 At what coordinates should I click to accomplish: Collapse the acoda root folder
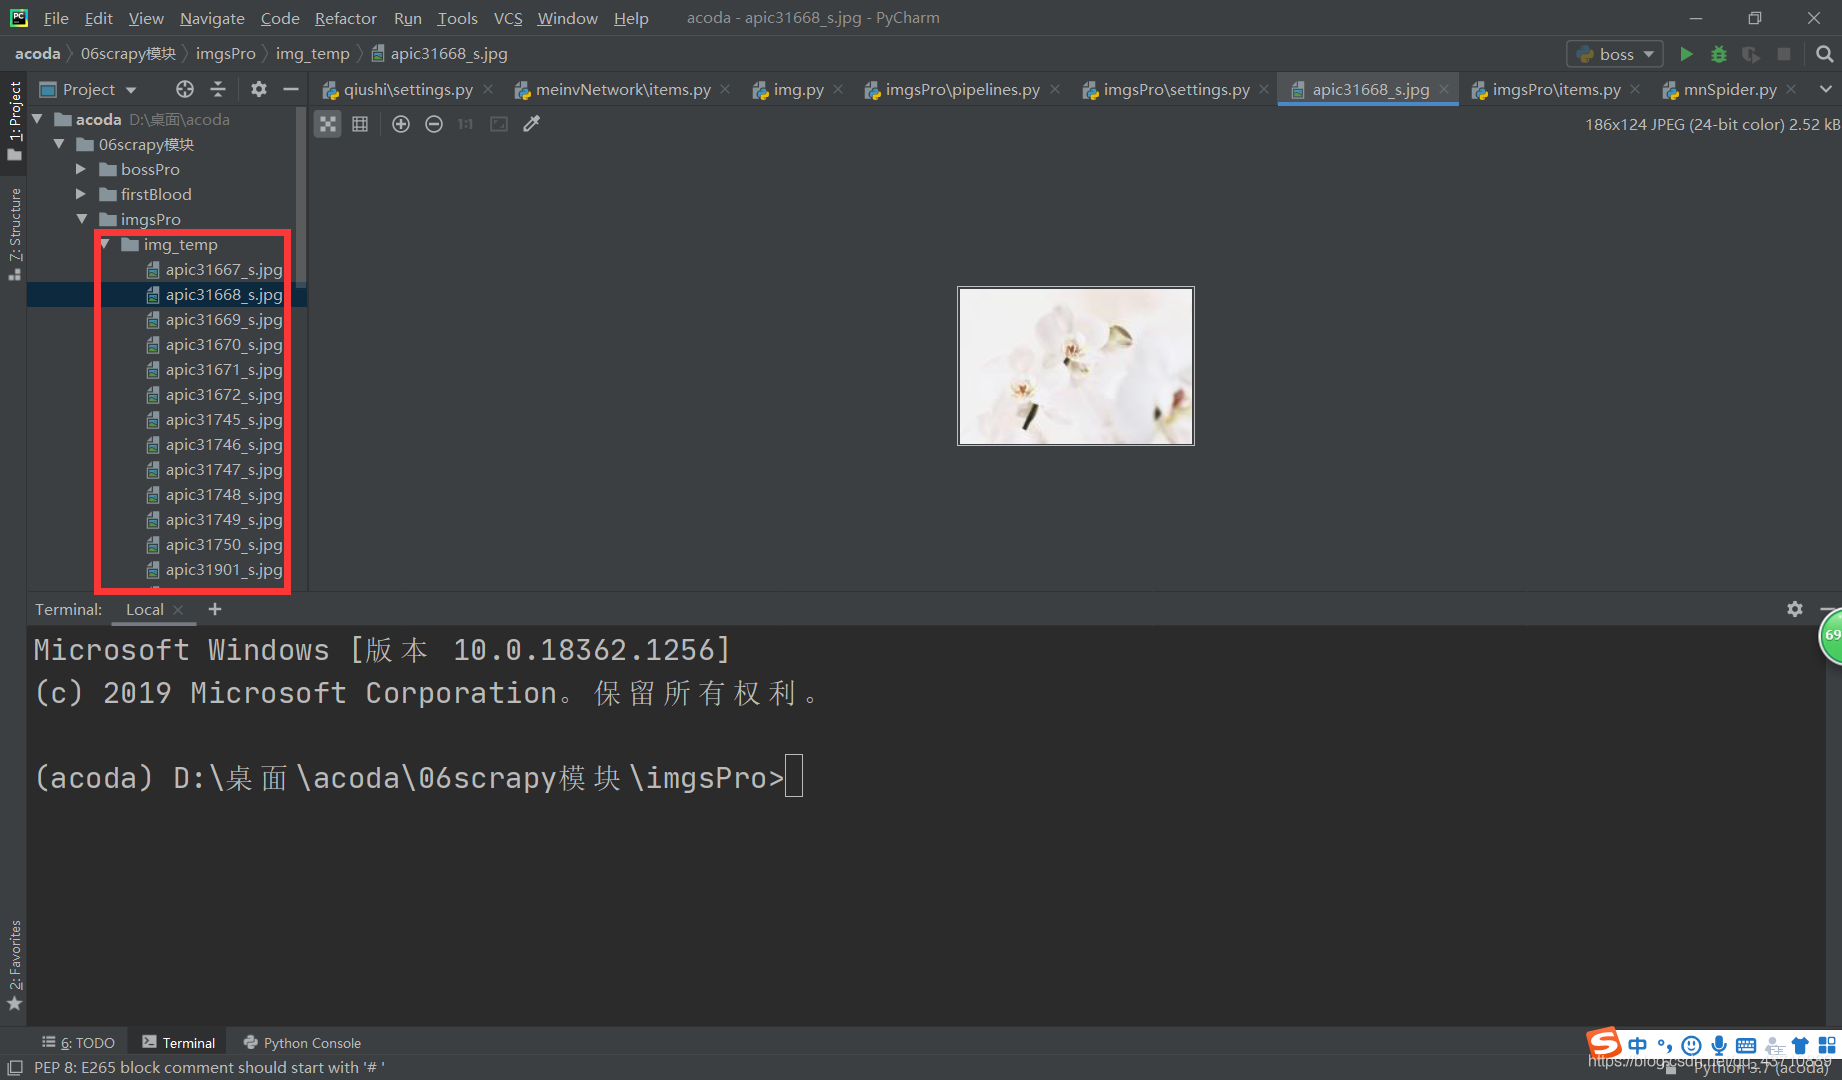tap(37, 119)
